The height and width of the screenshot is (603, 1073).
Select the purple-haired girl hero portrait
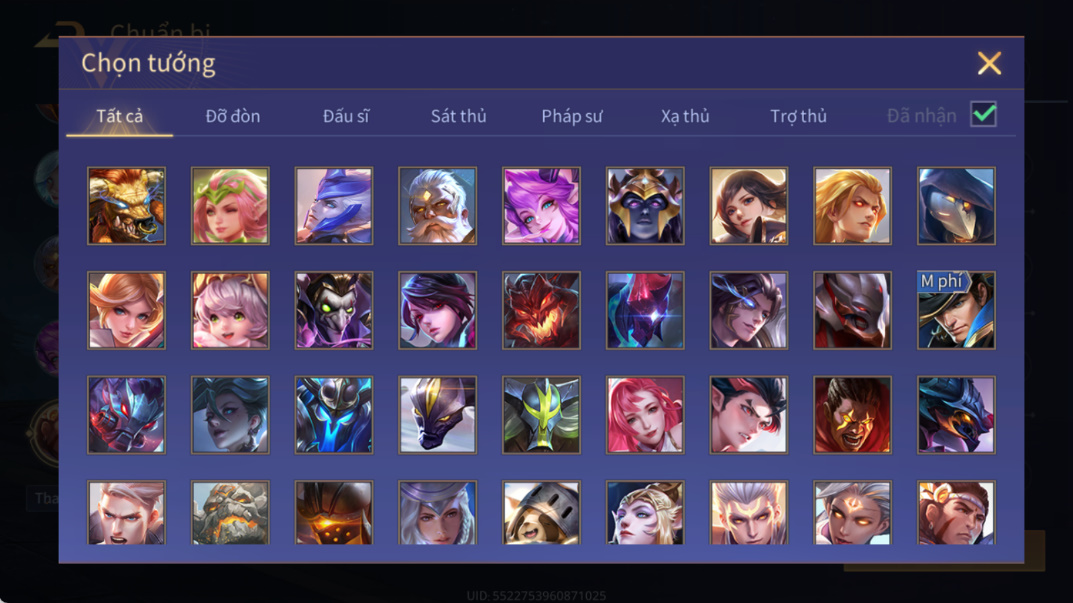541,206
